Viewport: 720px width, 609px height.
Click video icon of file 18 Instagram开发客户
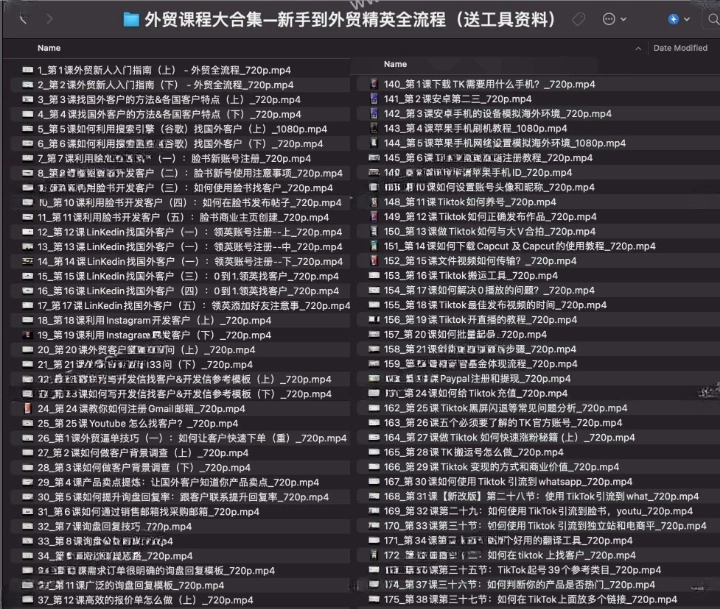pos(28,320)
